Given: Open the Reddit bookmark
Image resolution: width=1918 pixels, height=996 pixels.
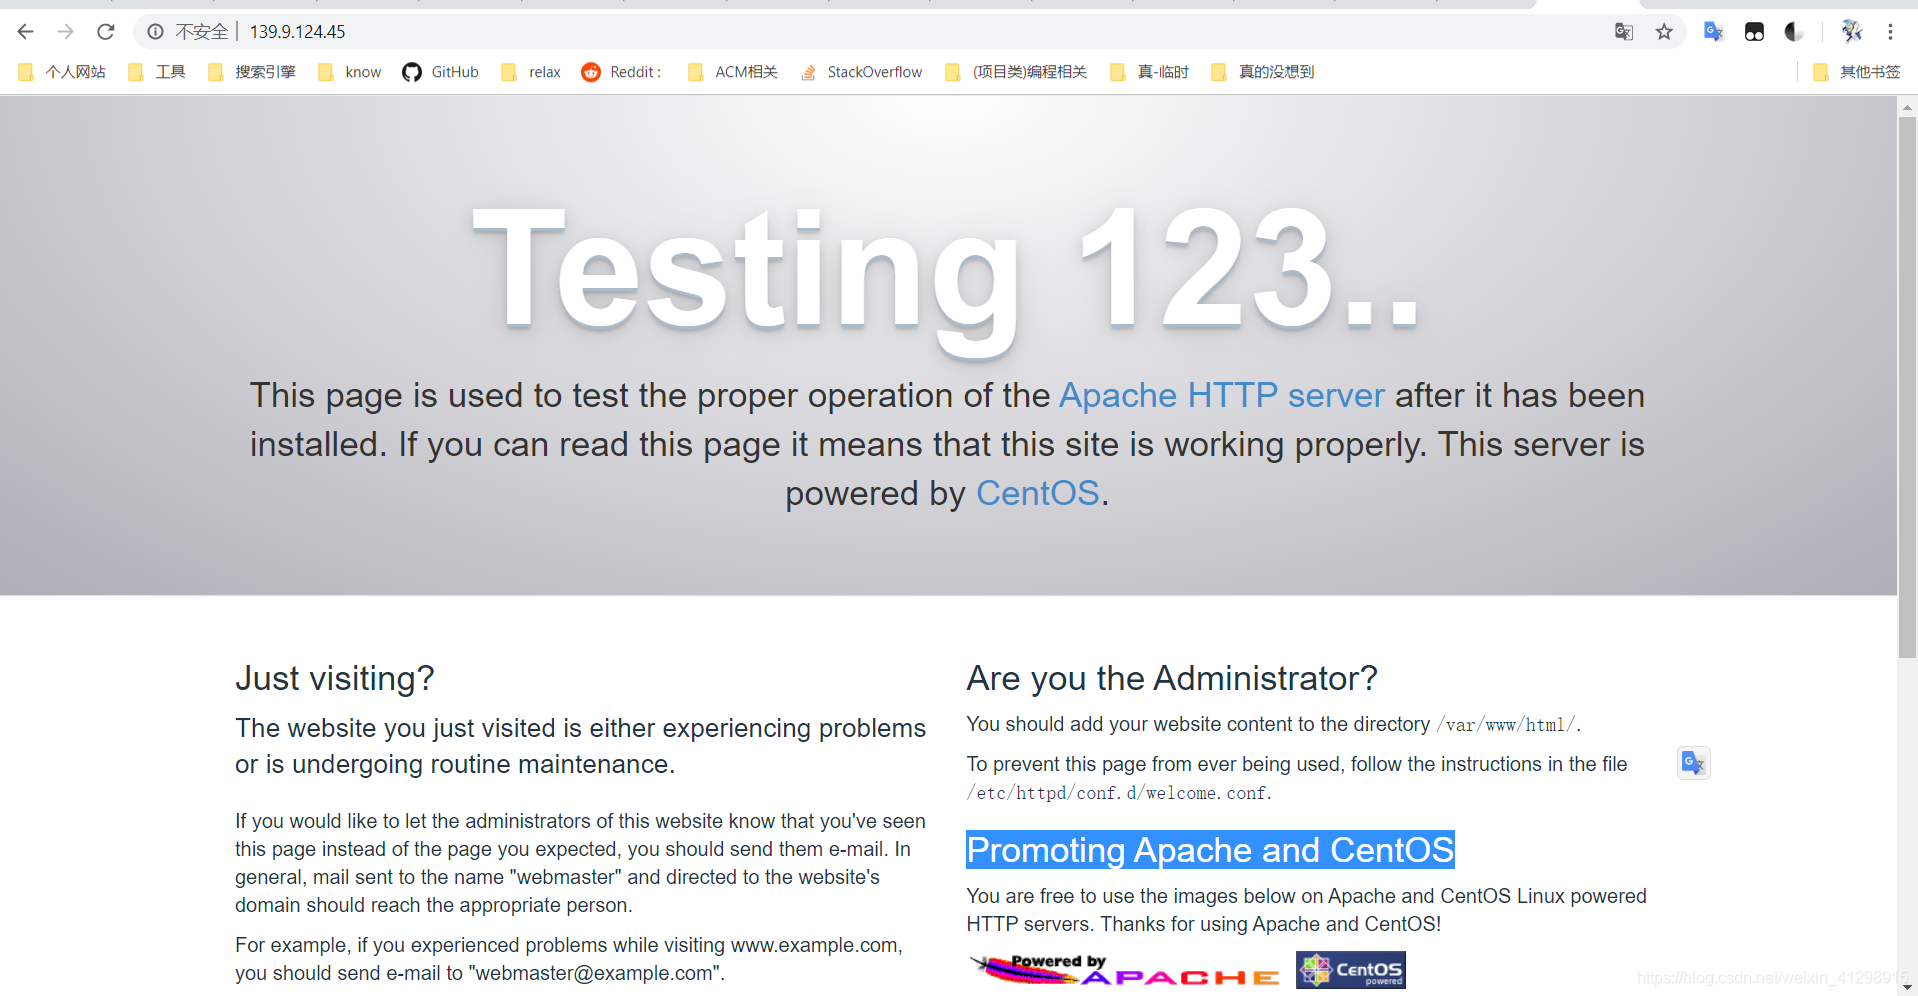Looking at the screenshot, I should 622,71.
